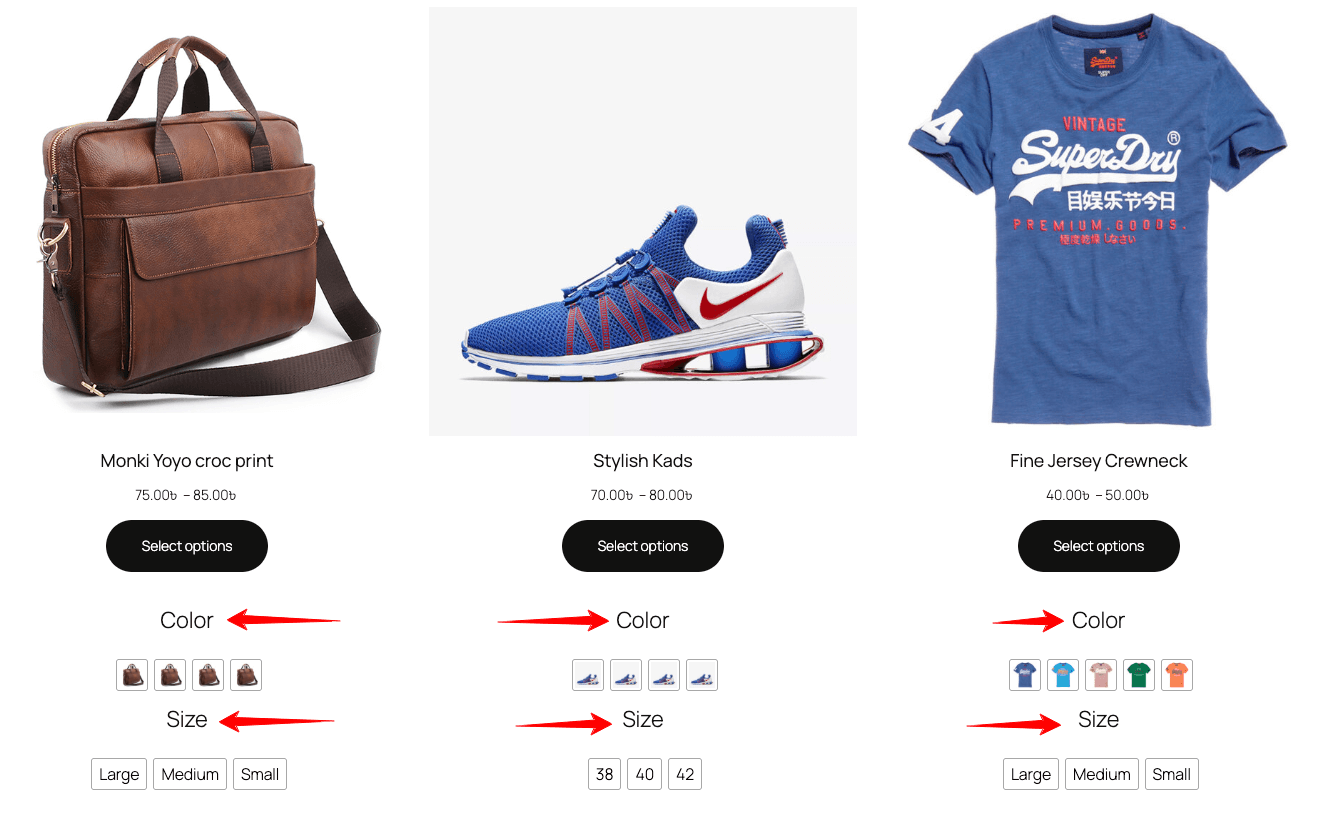
Task: Pick the pink crewneck color option
Action: [1100, 675]
